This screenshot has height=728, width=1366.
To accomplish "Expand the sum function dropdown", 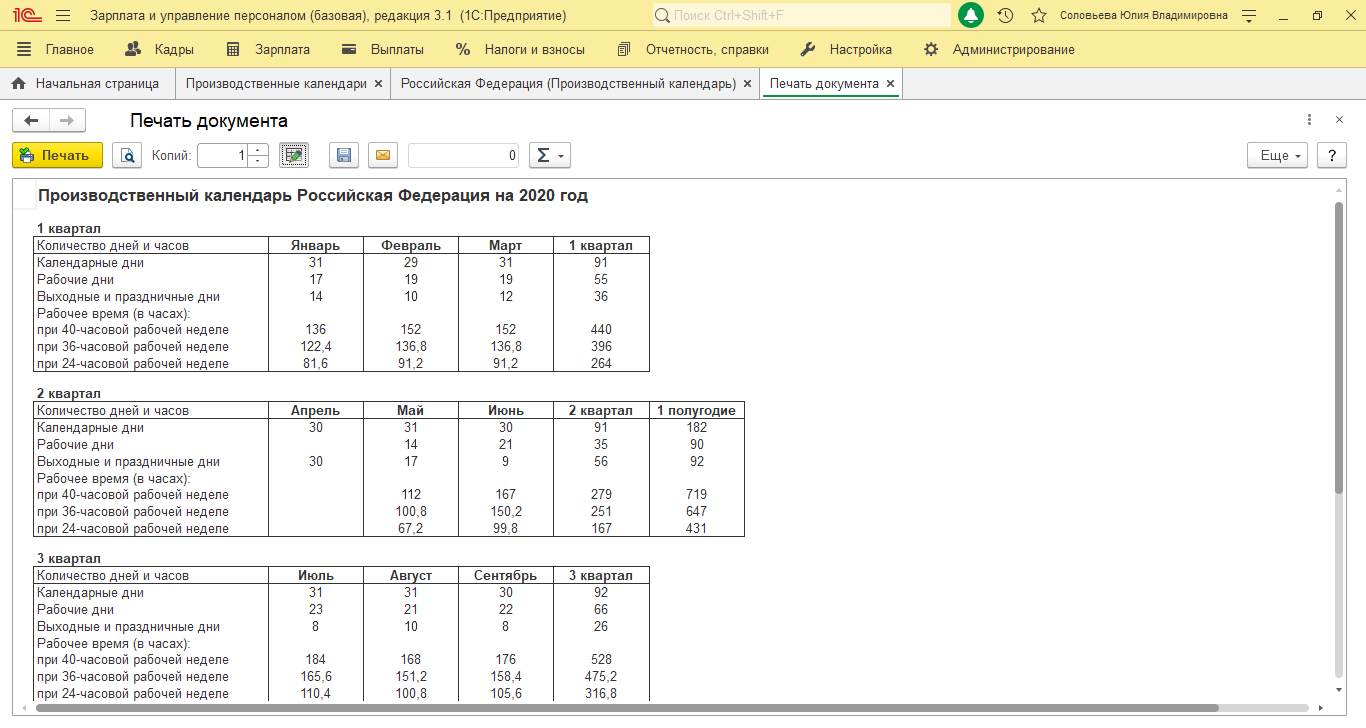I will point(549,155).
